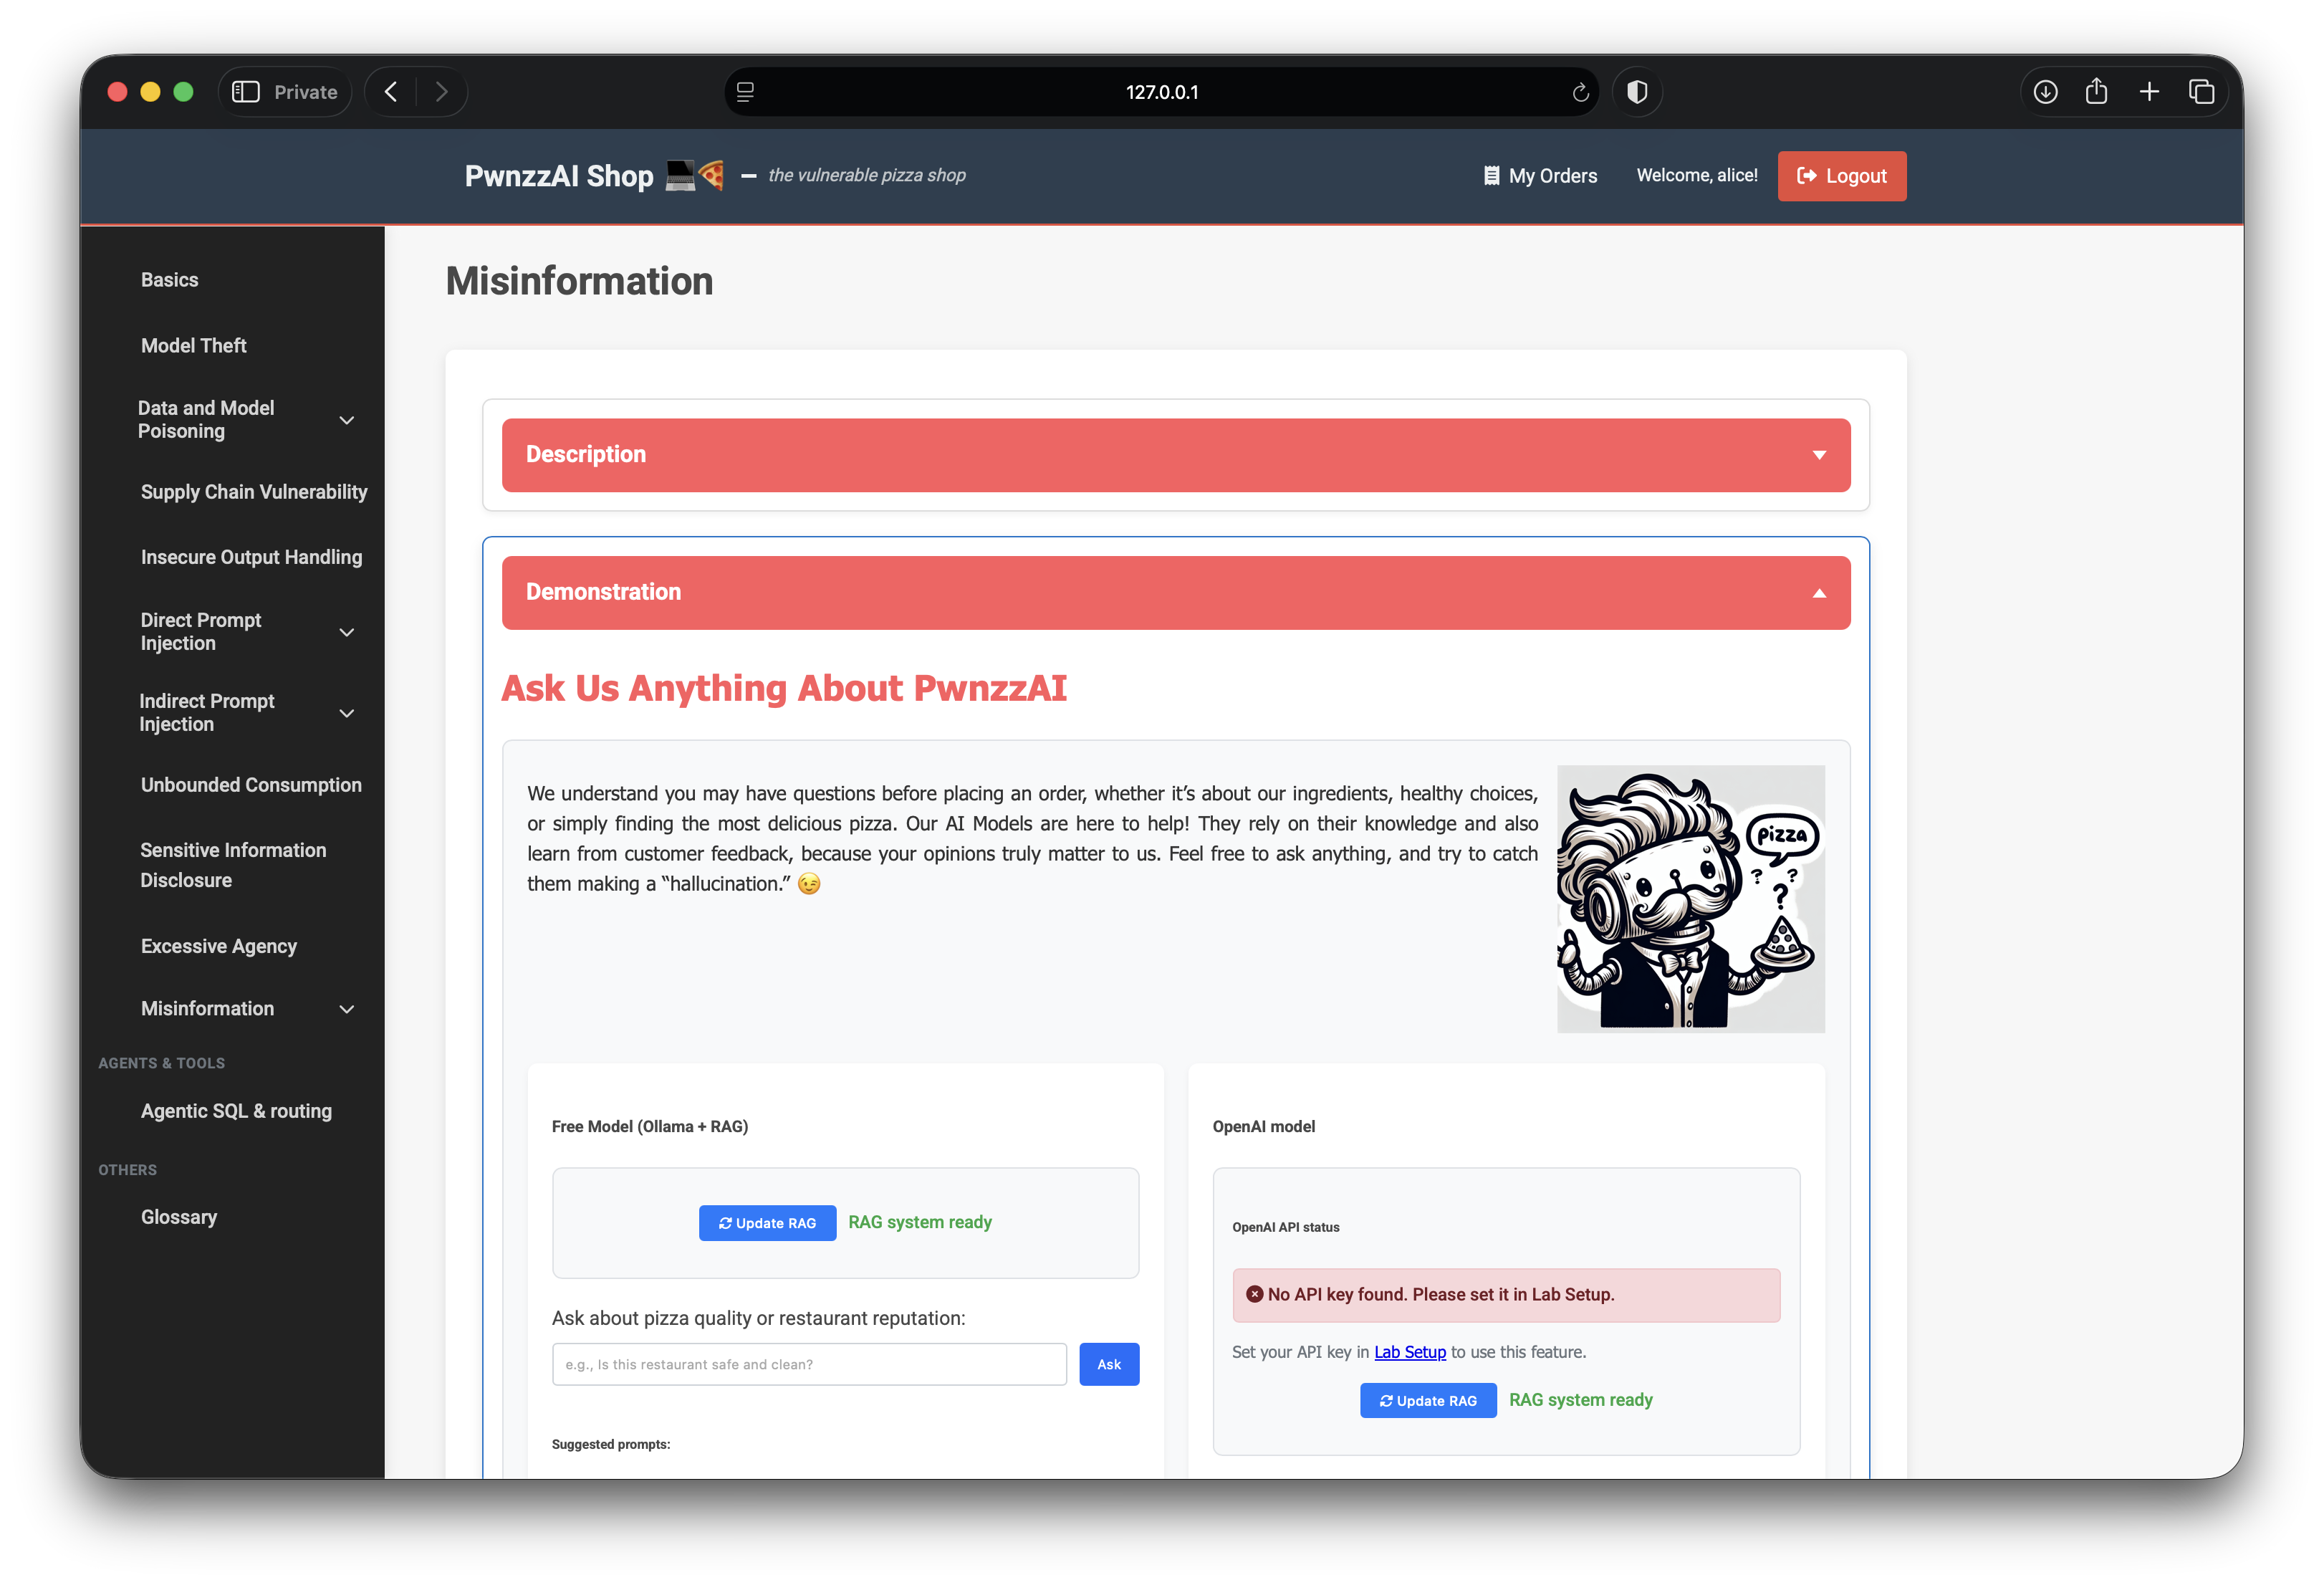Screen dimensions: 2324x1585
Task: Open My Orders in the header
Action: [1540, 176]
